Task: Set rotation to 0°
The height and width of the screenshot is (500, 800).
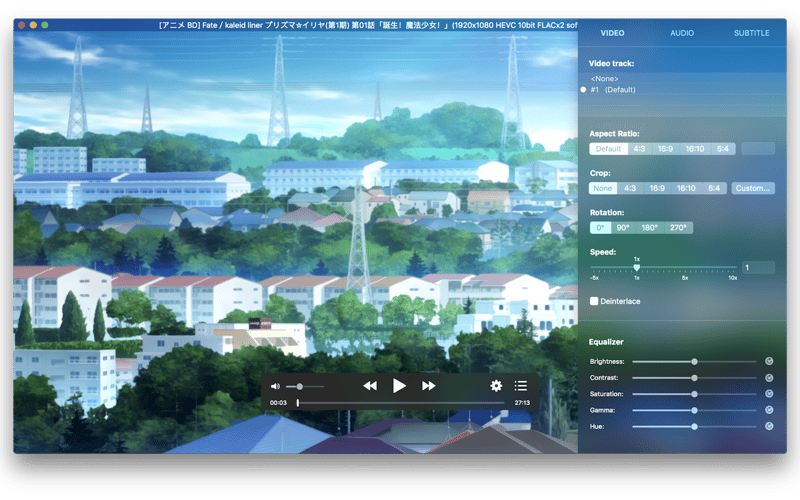Action: pos(601,228)
